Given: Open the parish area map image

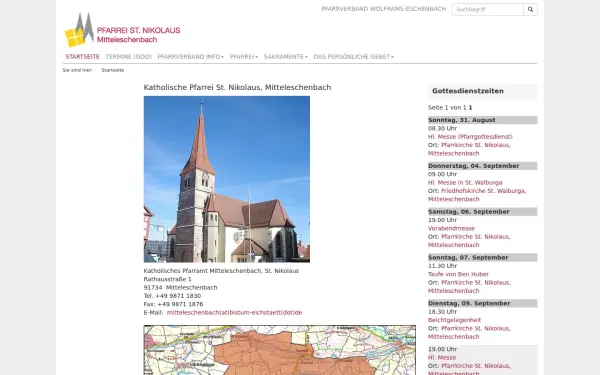Looking at the screenshot, I should tap(280, 350).
